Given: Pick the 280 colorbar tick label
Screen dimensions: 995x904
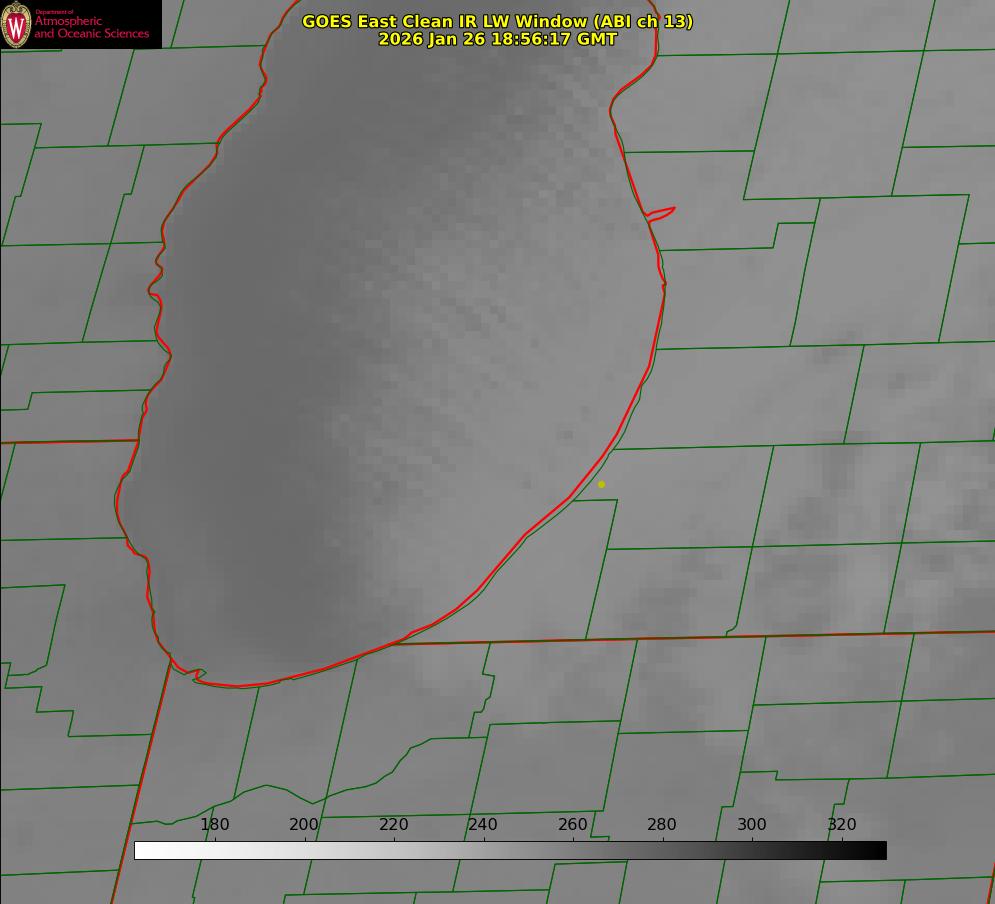Looking at the screenshot, I should pyautogui.click(x=662, y=824).
